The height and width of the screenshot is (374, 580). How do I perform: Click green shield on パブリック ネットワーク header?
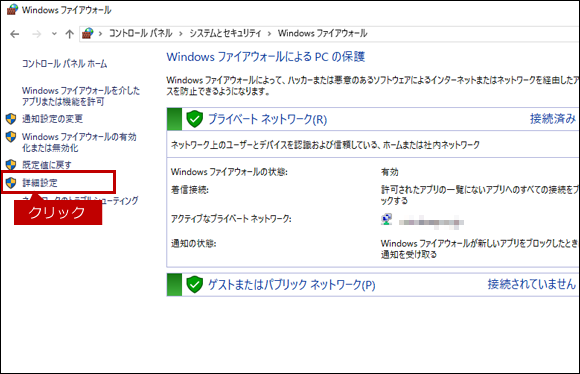[x=195, y=284]
